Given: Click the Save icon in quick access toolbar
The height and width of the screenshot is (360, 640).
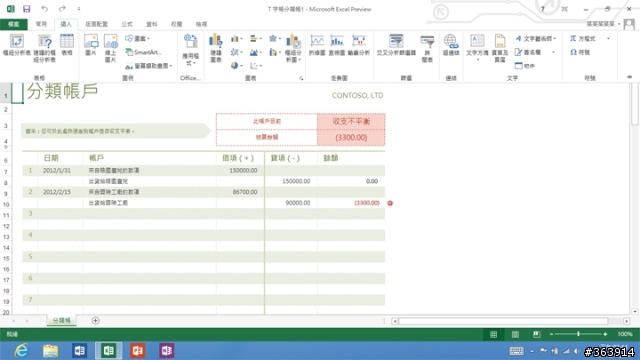Looking at the screenshot, I should 27,9.
